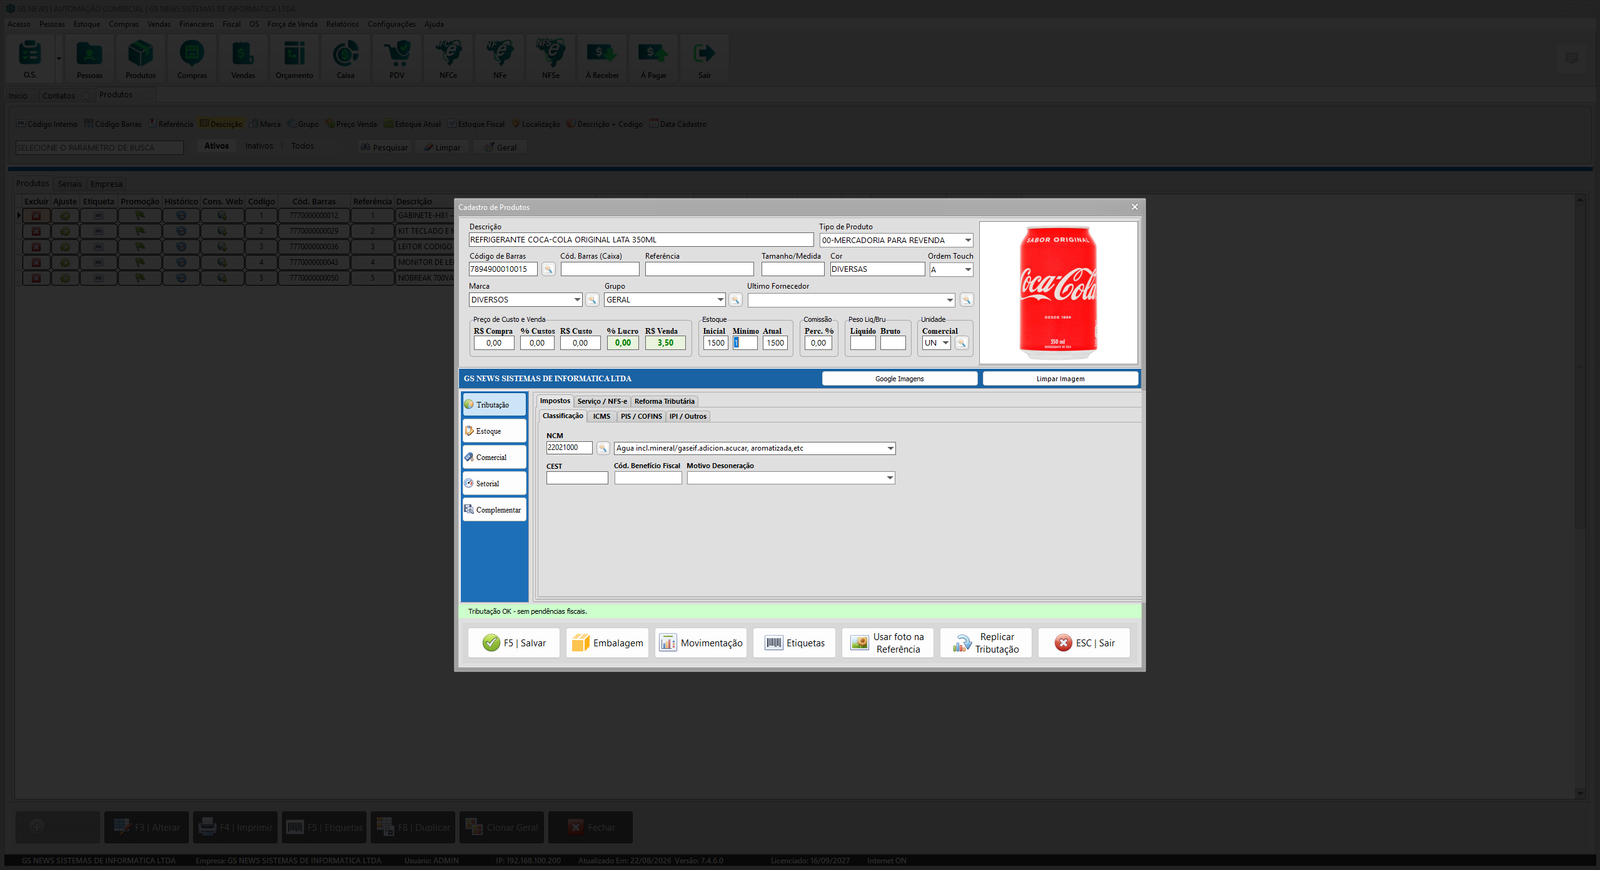1600x870 pixels.
Task: Click the Ajuste icon in product row 2
Action: click(x=65, y=231)
